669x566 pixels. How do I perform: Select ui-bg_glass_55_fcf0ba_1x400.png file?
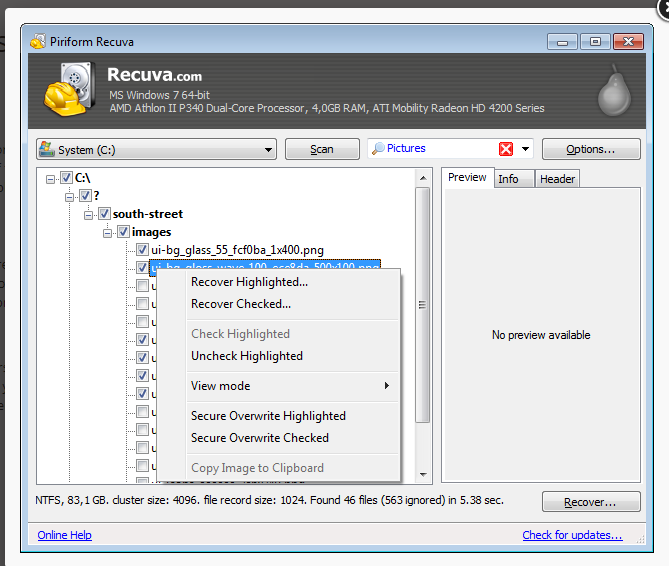pyautogui.click(x=237, y=250)
